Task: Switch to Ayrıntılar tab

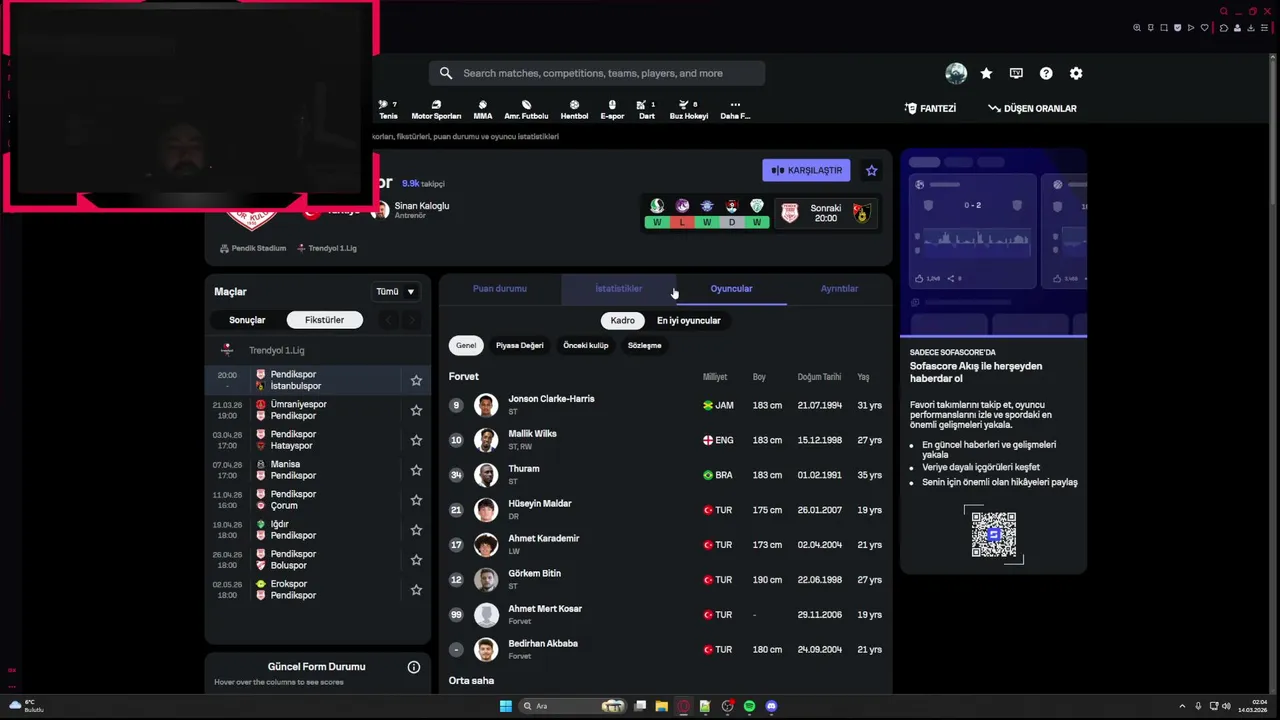Action: click(x=839, y=288)
